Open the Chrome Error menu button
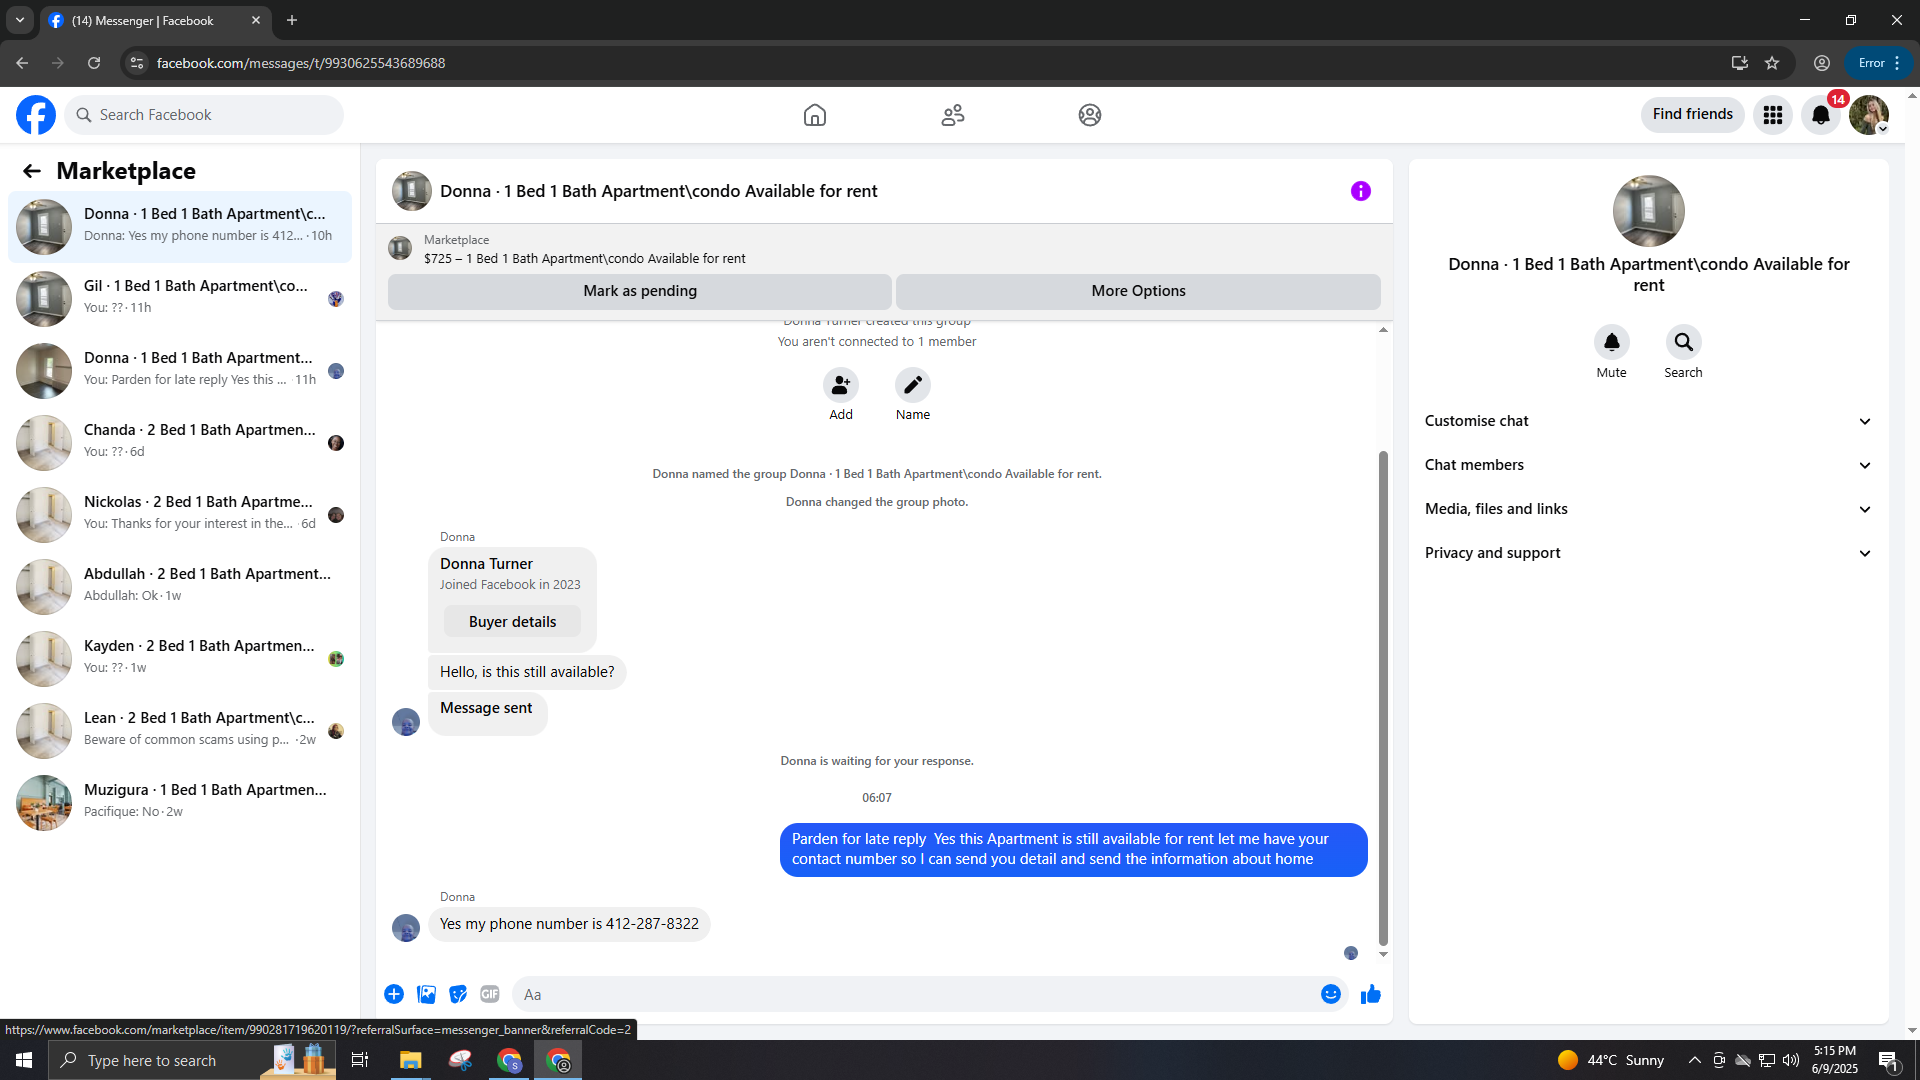Image resolution: width=1920 pixels, height=1080 pixels. point(1879,63)
